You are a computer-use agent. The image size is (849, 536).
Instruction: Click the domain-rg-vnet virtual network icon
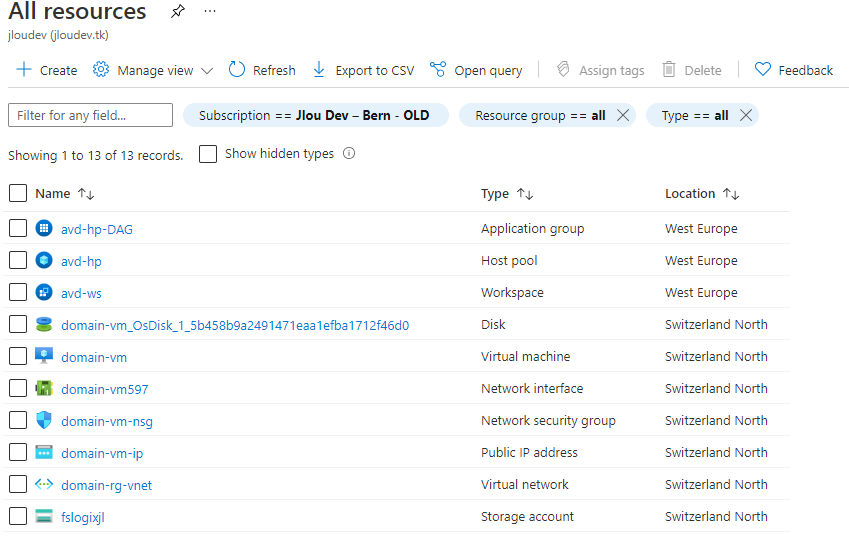[44, 484]
